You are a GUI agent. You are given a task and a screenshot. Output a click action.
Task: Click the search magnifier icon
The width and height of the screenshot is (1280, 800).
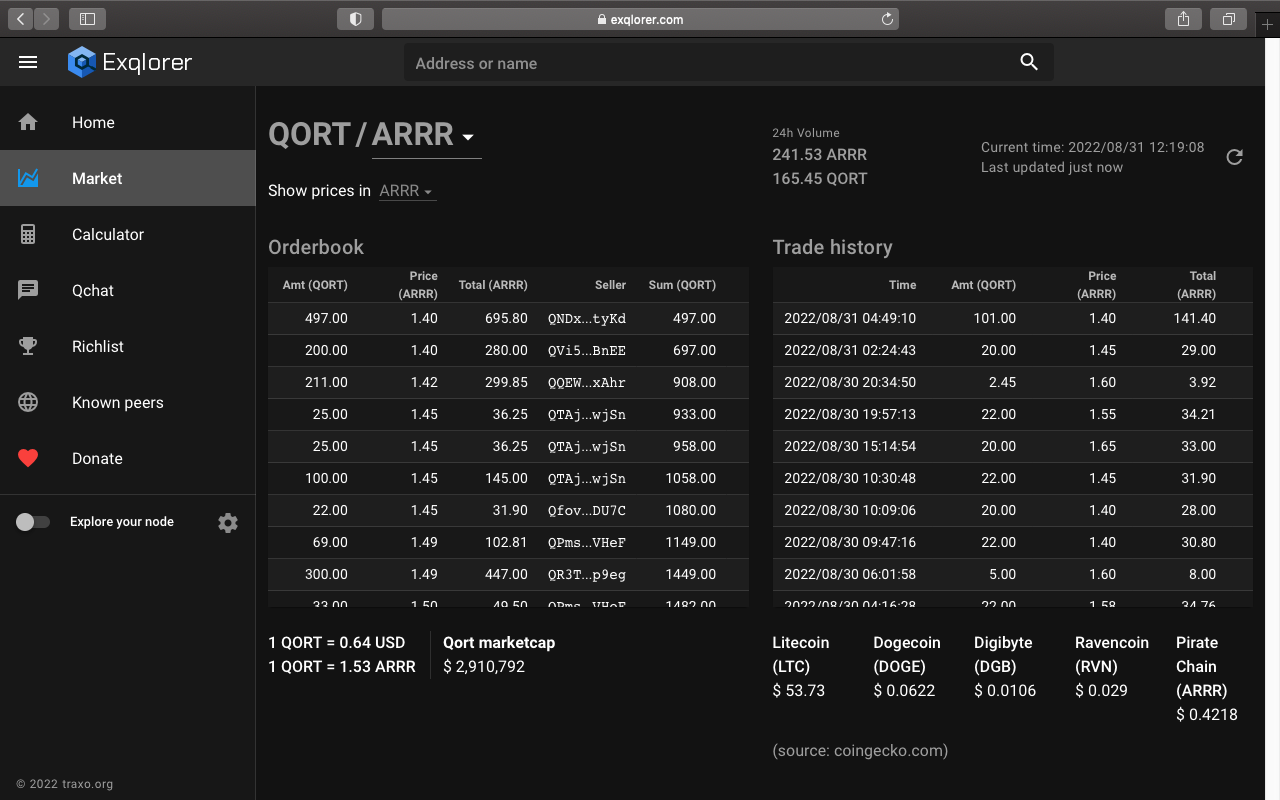click(x=1029, y=62)
